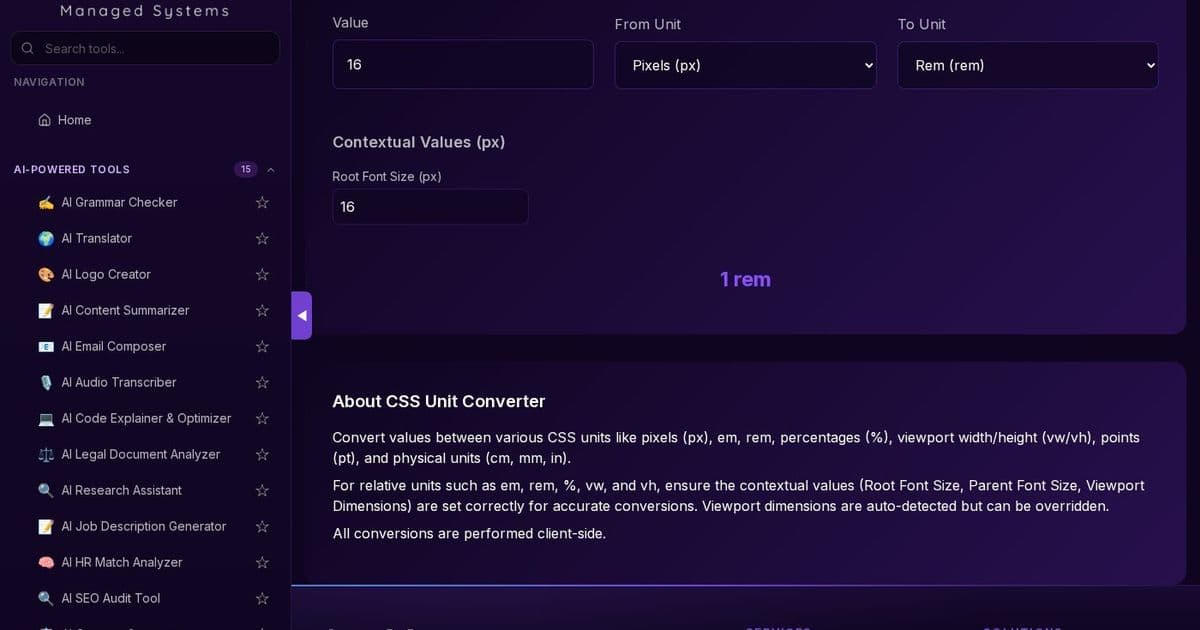Image resolution: width=1200 pixels, height=630 pixels.
Task: Select the AI Audio Transcriber microphone icon
Action: tap(45, 382)
